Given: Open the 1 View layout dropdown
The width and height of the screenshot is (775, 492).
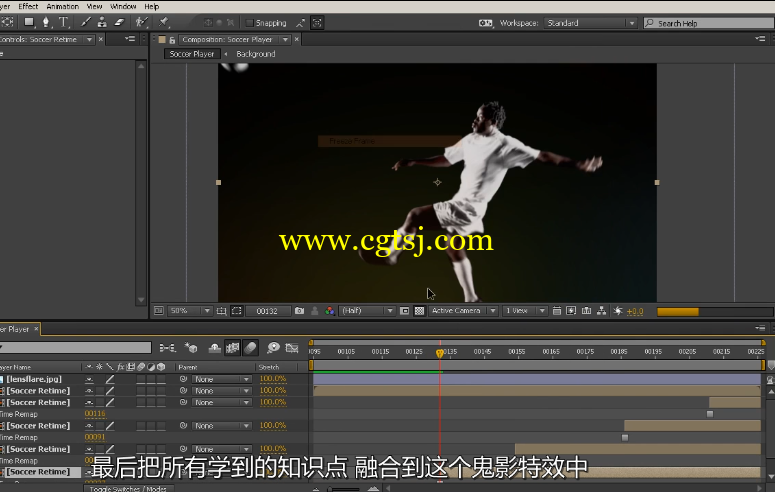Looking at the screenshot, I should pos(525,311).
